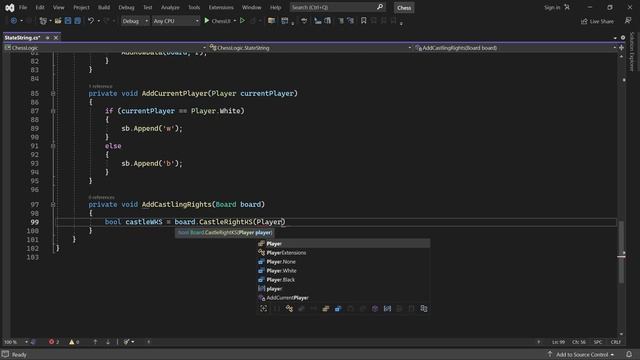Click the Chess solution name button
The image size is (640, 360).
(404, 8)
